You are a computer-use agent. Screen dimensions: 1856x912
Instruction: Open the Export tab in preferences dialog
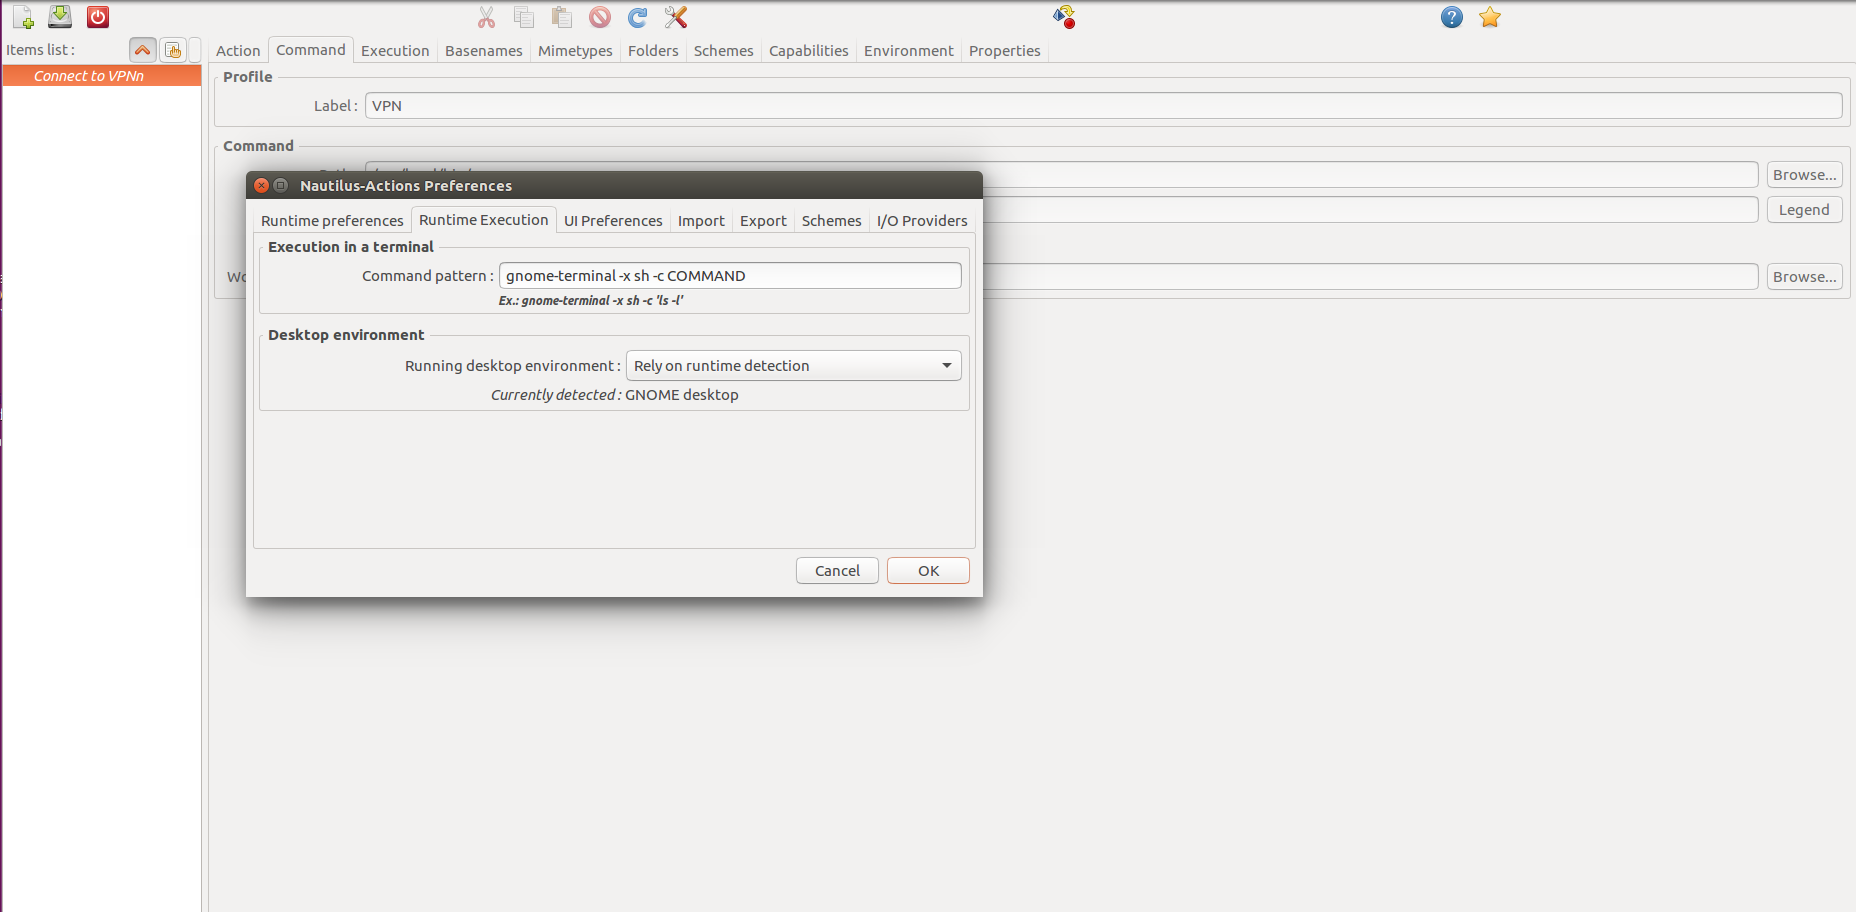click(x=763, y=221)
